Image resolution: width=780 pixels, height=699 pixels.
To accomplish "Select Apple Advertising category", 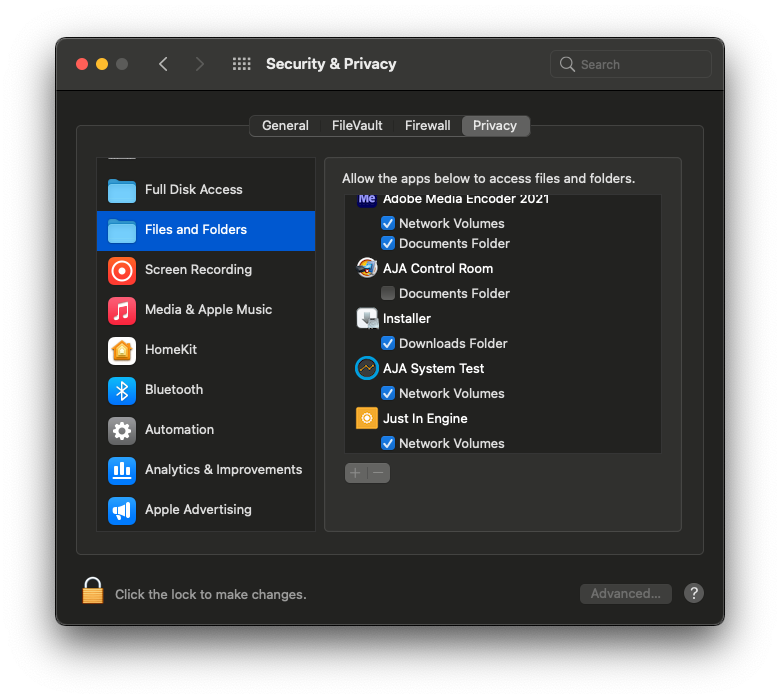I will (x=206, y=510).
